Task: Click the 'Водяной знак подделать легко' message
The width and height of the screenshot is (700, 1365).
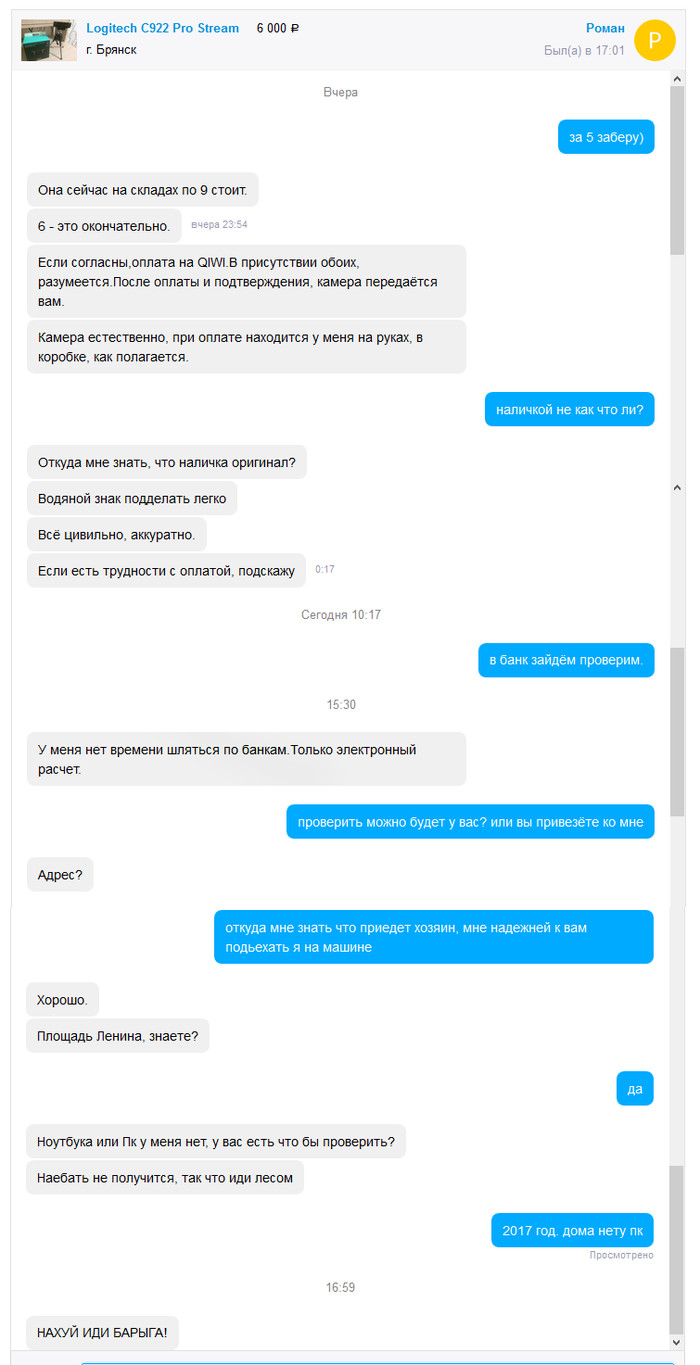Action: tap(132, 498)
